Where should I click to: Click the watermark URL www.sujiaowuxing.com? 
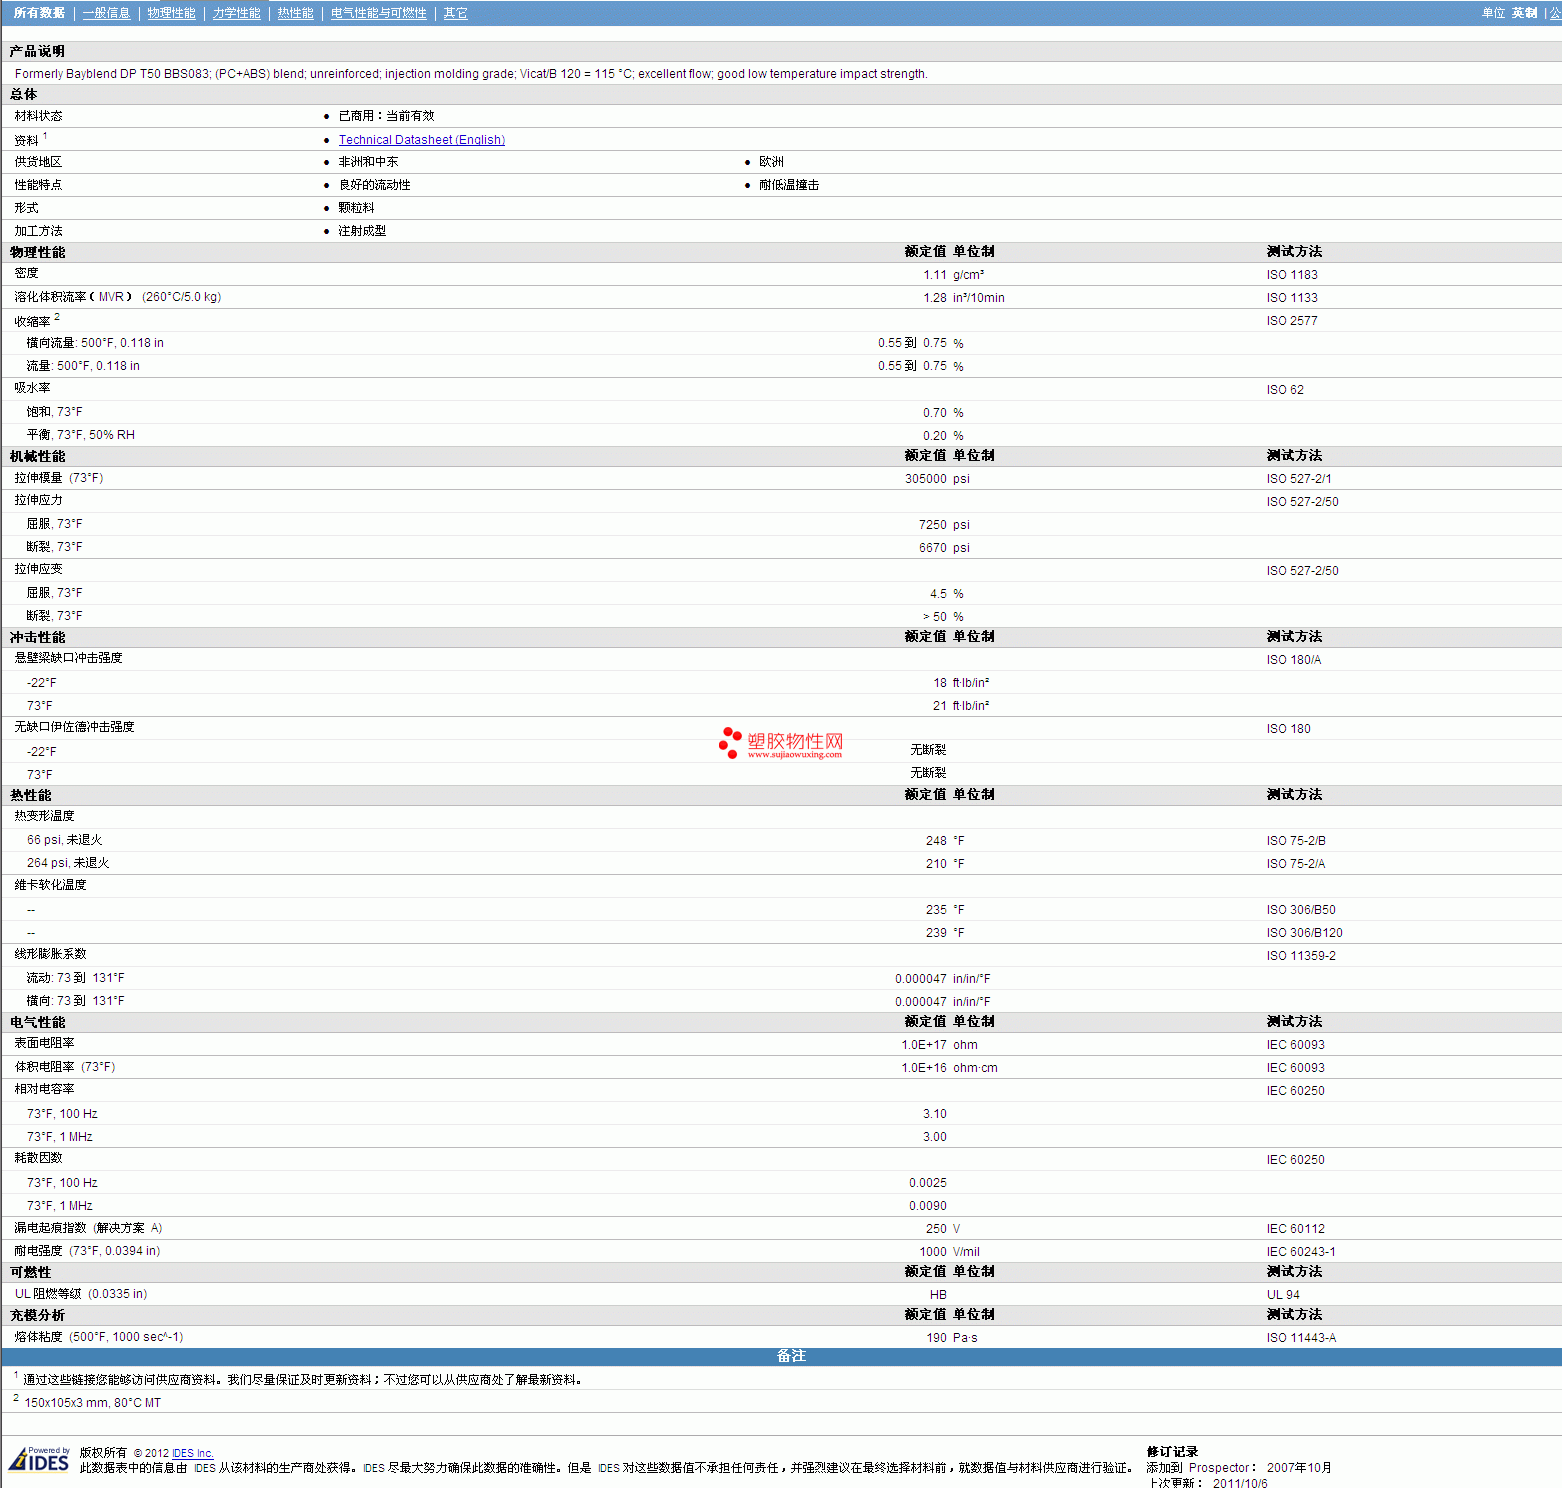tap(794, 755)
